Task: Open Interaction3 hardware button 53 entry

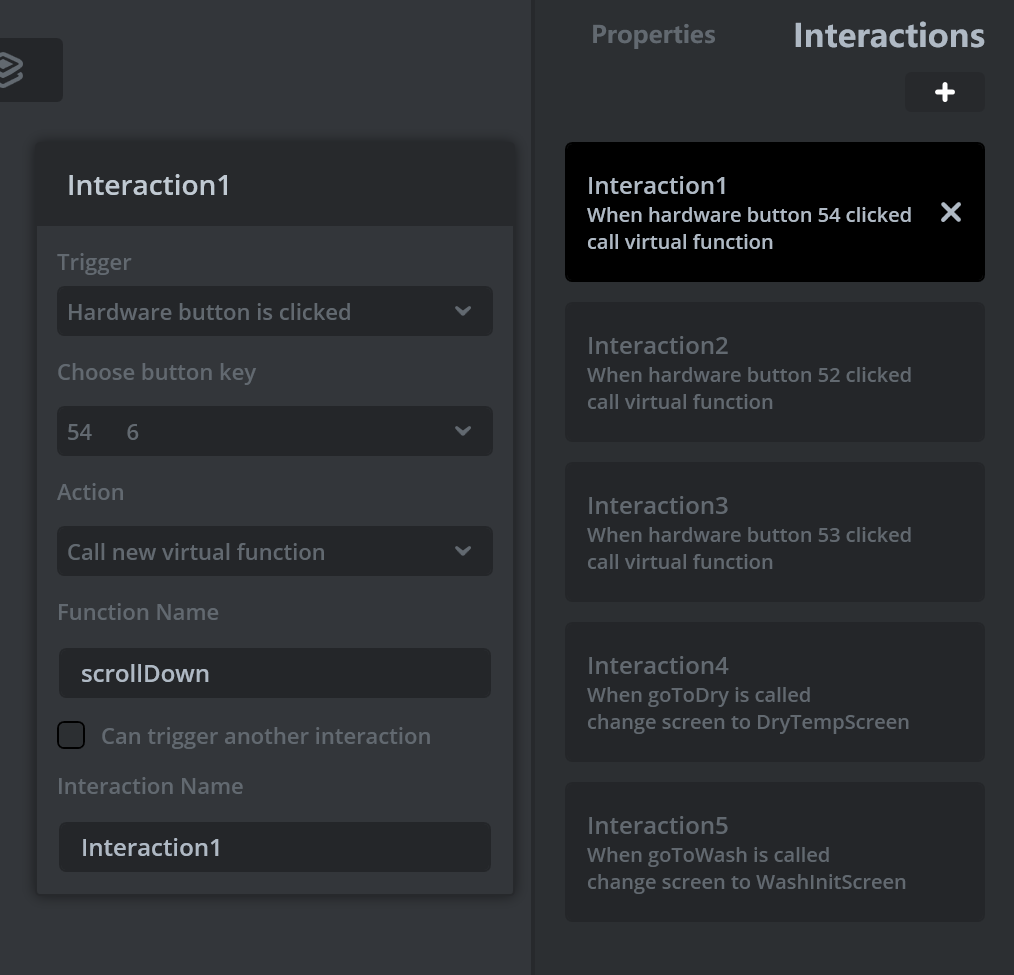Action: 774,532
